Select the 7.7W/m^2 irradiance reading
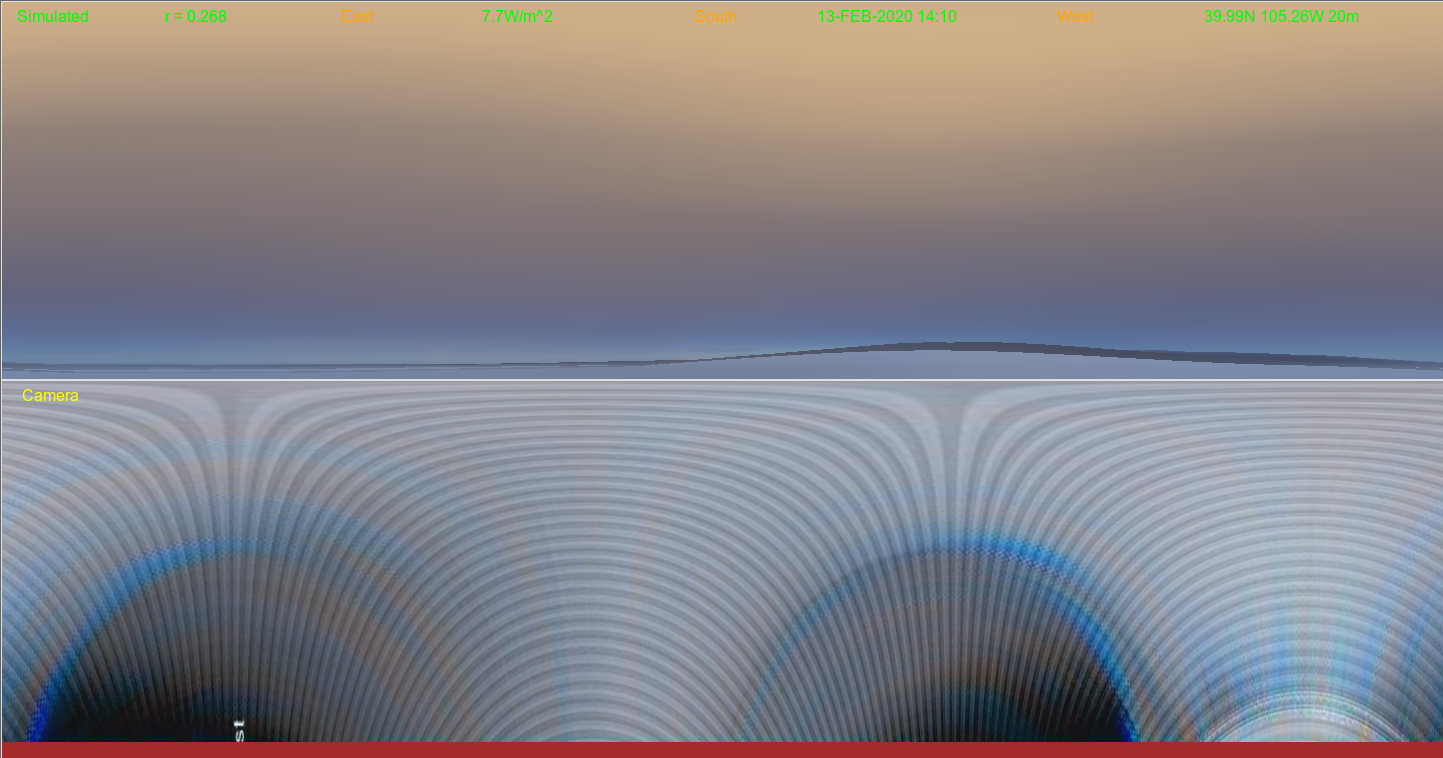Image resolution: width=1443 pixels, height=758 pixels. tap(517, 17)
